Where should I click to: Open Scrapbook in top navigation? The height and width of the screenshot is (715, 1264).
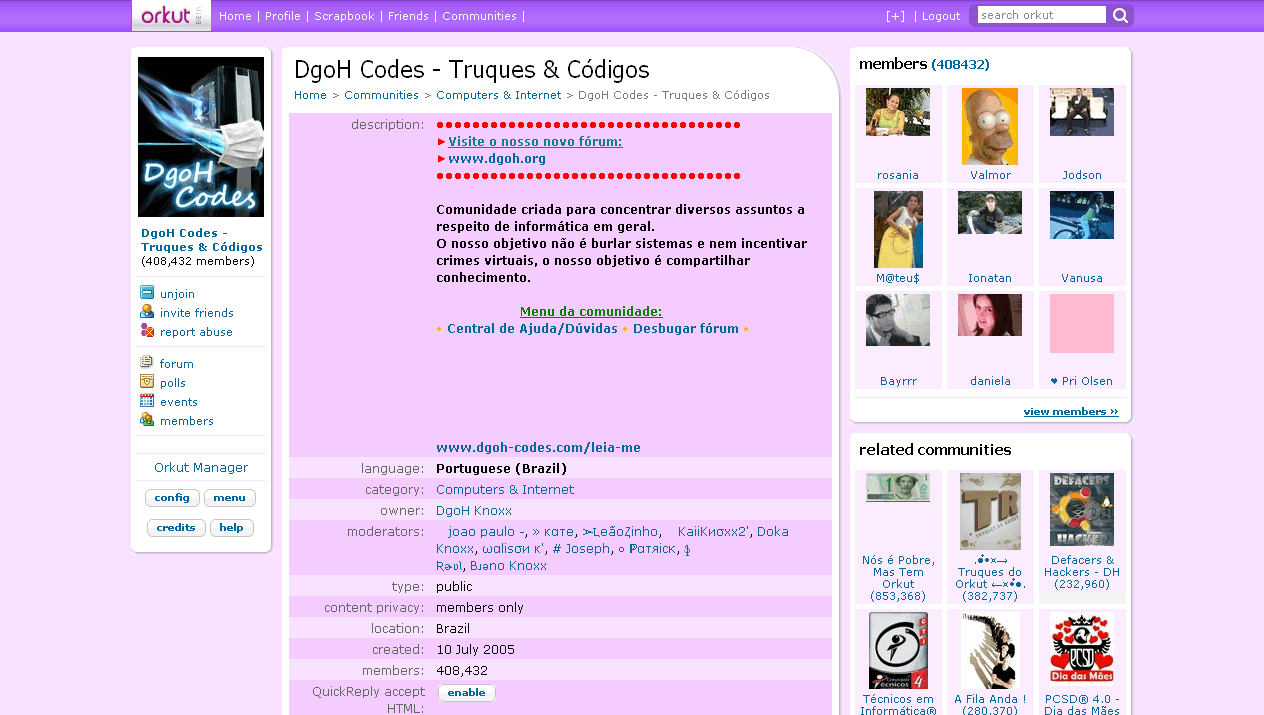click(x=344, y=16)
